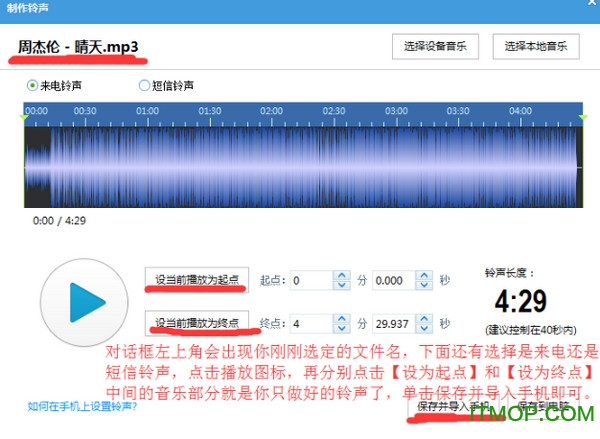Viewport: 600px width, 439px height.
Task: Increase end point minutes with up arrow
Action: click(342, 319)
